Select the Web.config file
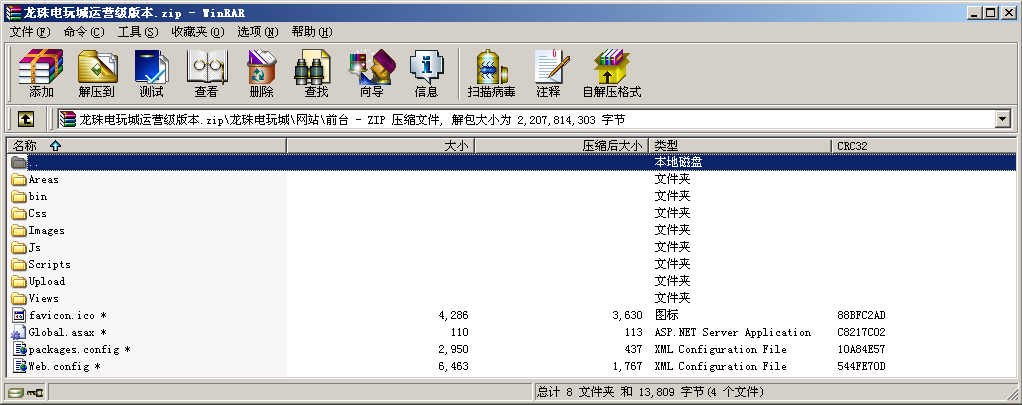The image size is (1022, 405). (x=59, y=367)
